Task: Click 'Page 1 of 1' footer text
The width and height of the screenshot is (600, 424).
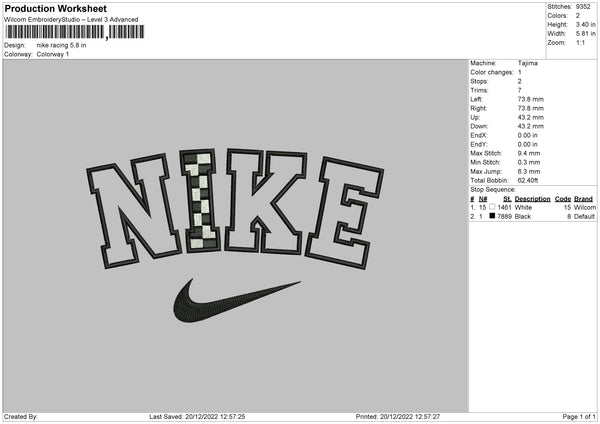Action: click(x=579, y=416)
